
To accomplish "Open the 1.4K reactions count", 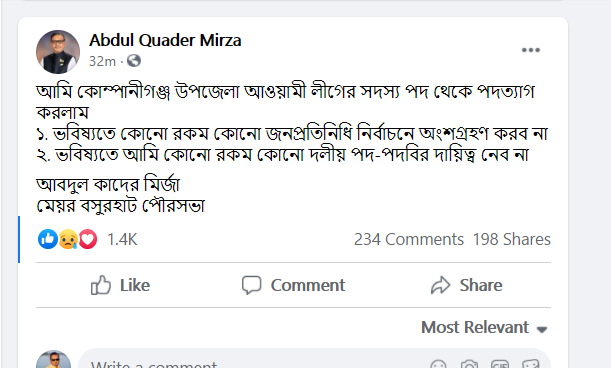I will pyautogui.click(x=122, y=239).
